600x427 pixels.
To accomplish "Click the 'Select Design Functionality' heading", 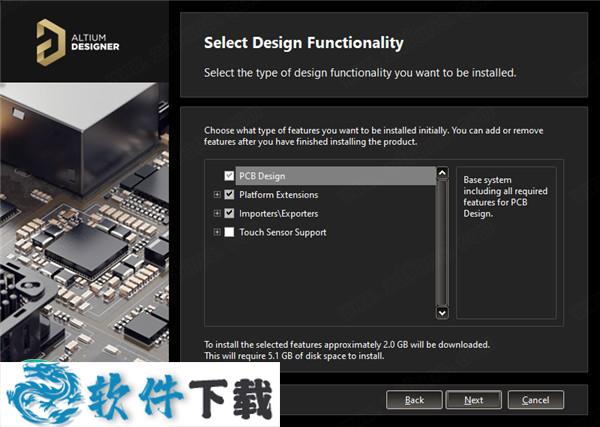I will point(303,43).
